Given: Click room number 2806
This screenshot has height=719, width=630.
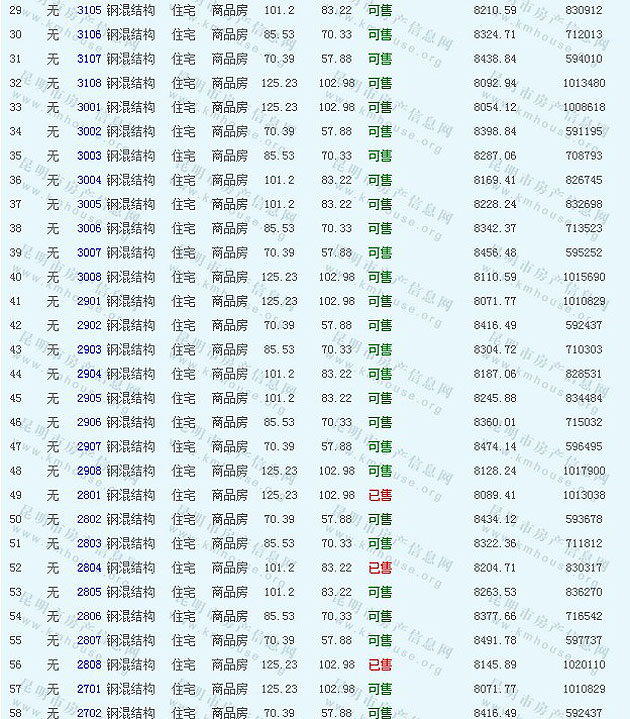Looking at the screenshot, I should pos(89,616).
